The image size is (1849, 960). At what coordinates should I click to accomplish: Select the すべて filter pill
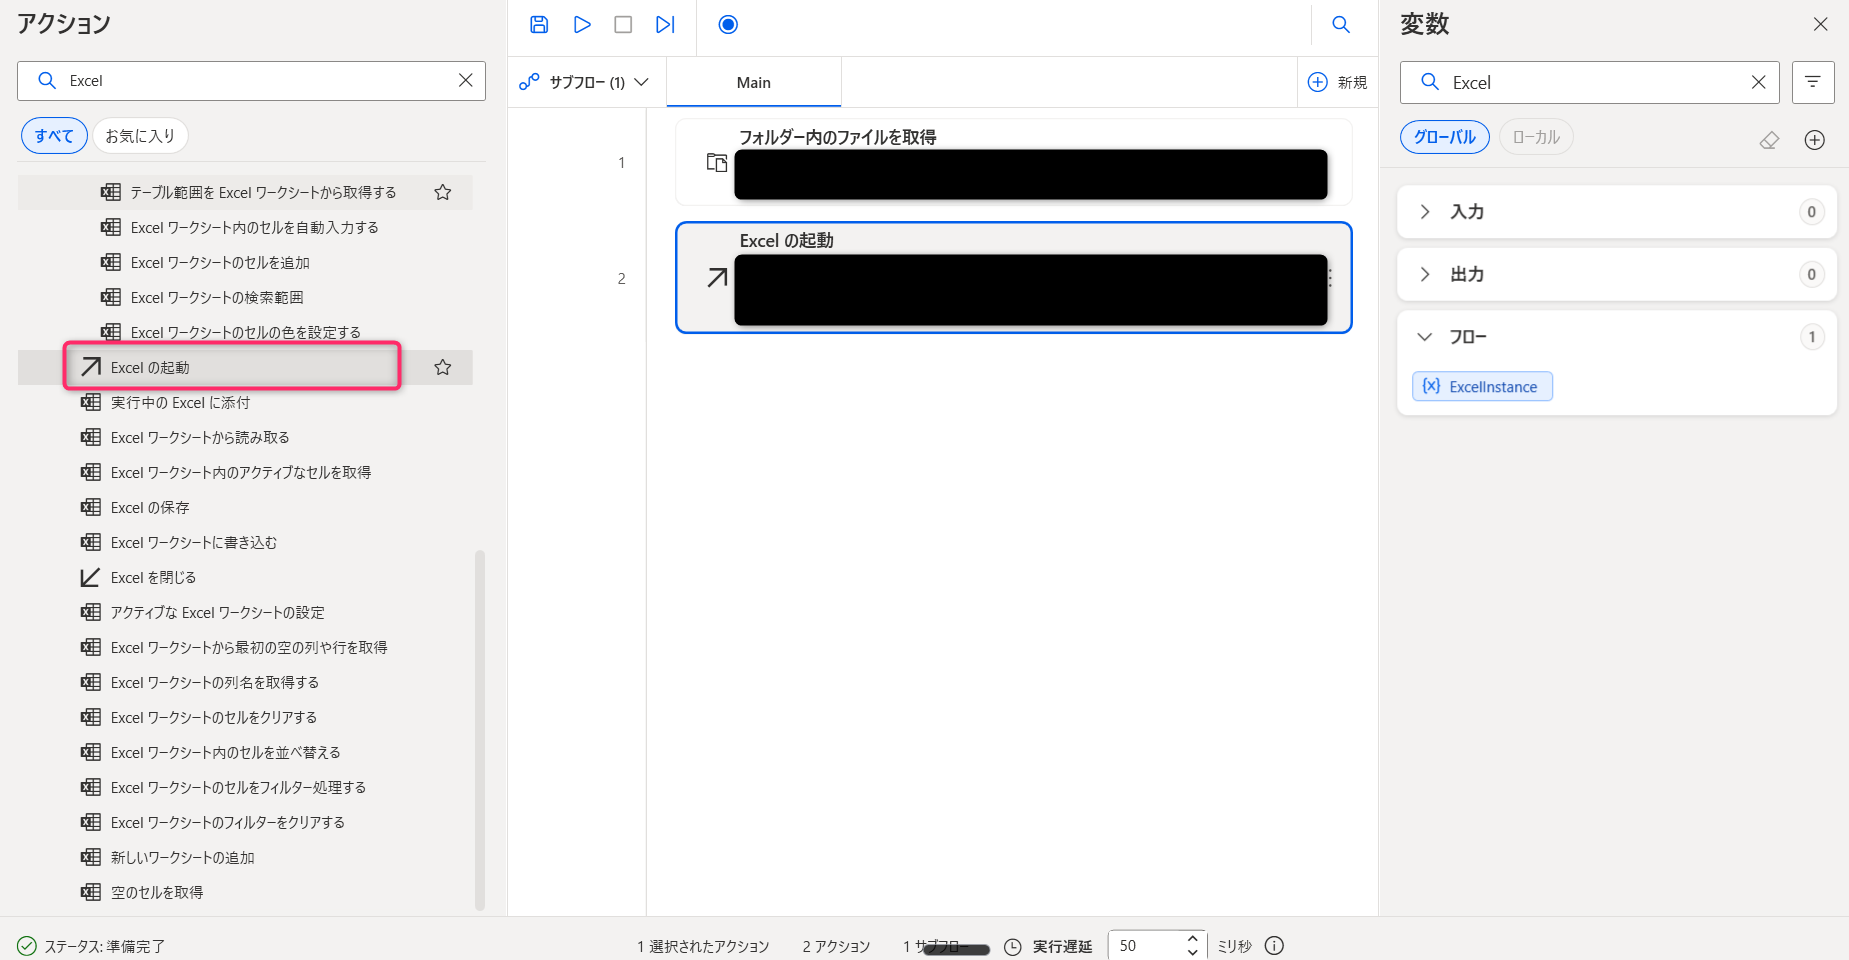[x=54, y=136]
